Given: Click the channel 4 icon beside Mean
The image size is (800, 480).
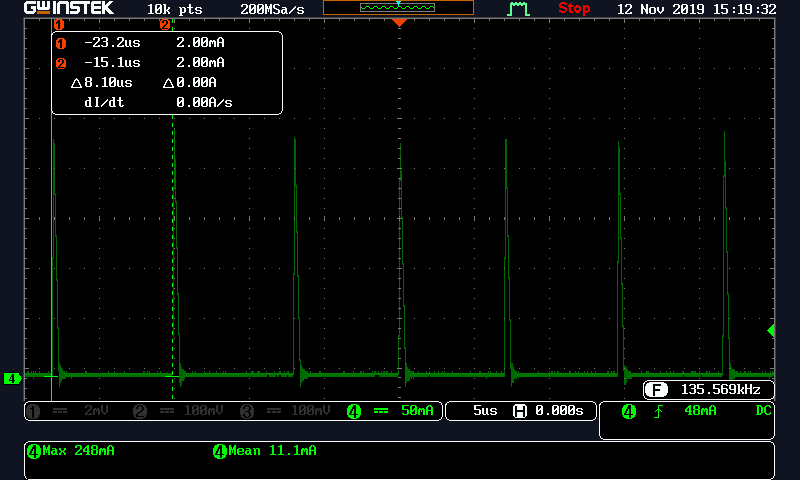Looking at the screenshot, I should pos(220,451).
